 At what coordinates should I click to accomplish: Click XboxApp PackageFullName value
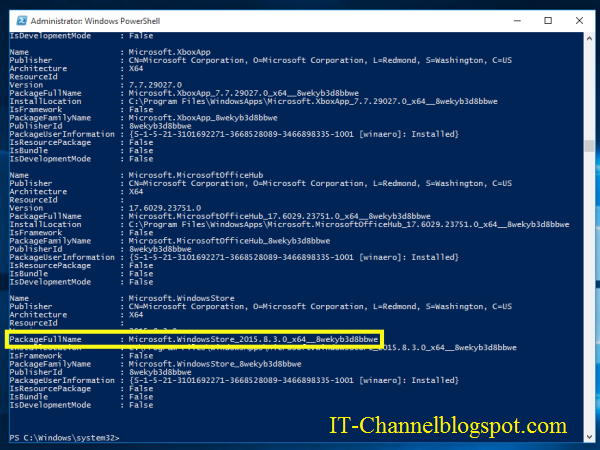[244, 93]
